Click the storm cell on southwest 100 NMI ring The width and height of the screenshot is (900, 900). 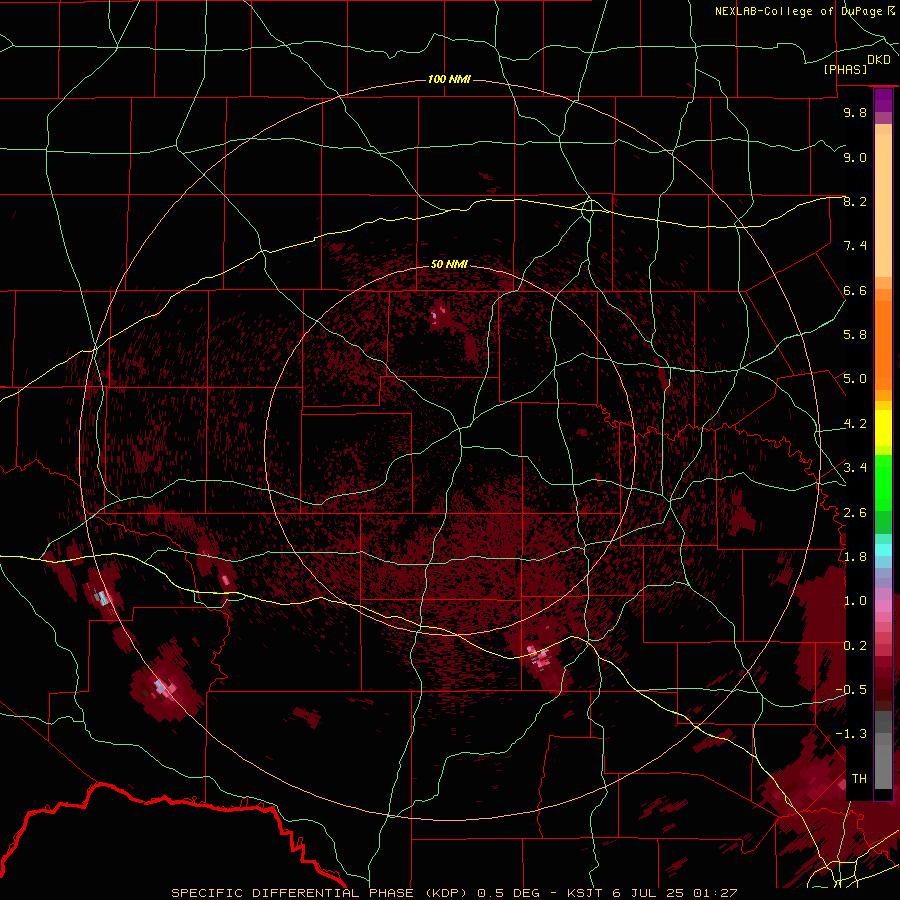point(166,684)
